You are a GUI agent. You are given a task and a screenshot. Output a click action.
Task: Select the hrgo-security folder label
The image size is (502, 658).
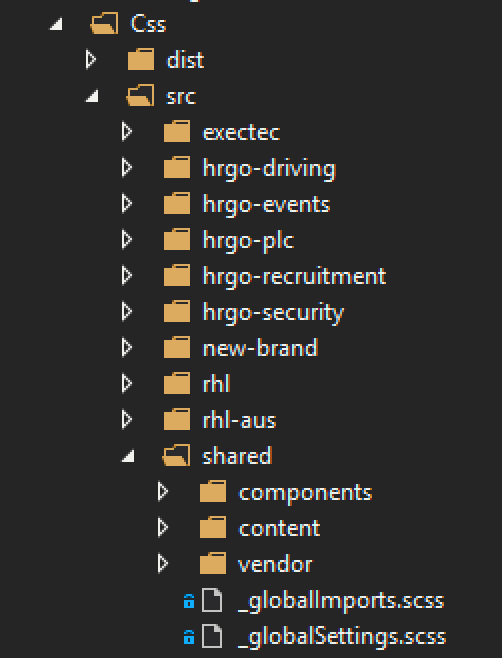pos(273,313)
